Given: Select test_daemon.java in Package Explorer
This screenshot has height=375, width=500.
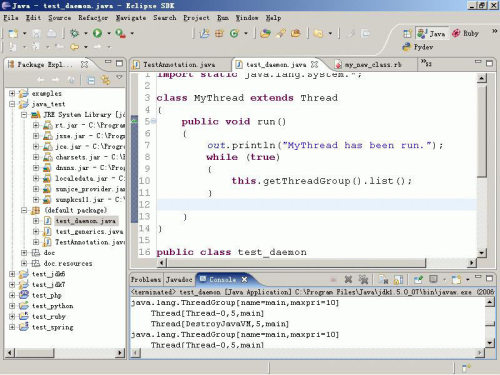Looking at the screenshot, I should click(85, 221).
